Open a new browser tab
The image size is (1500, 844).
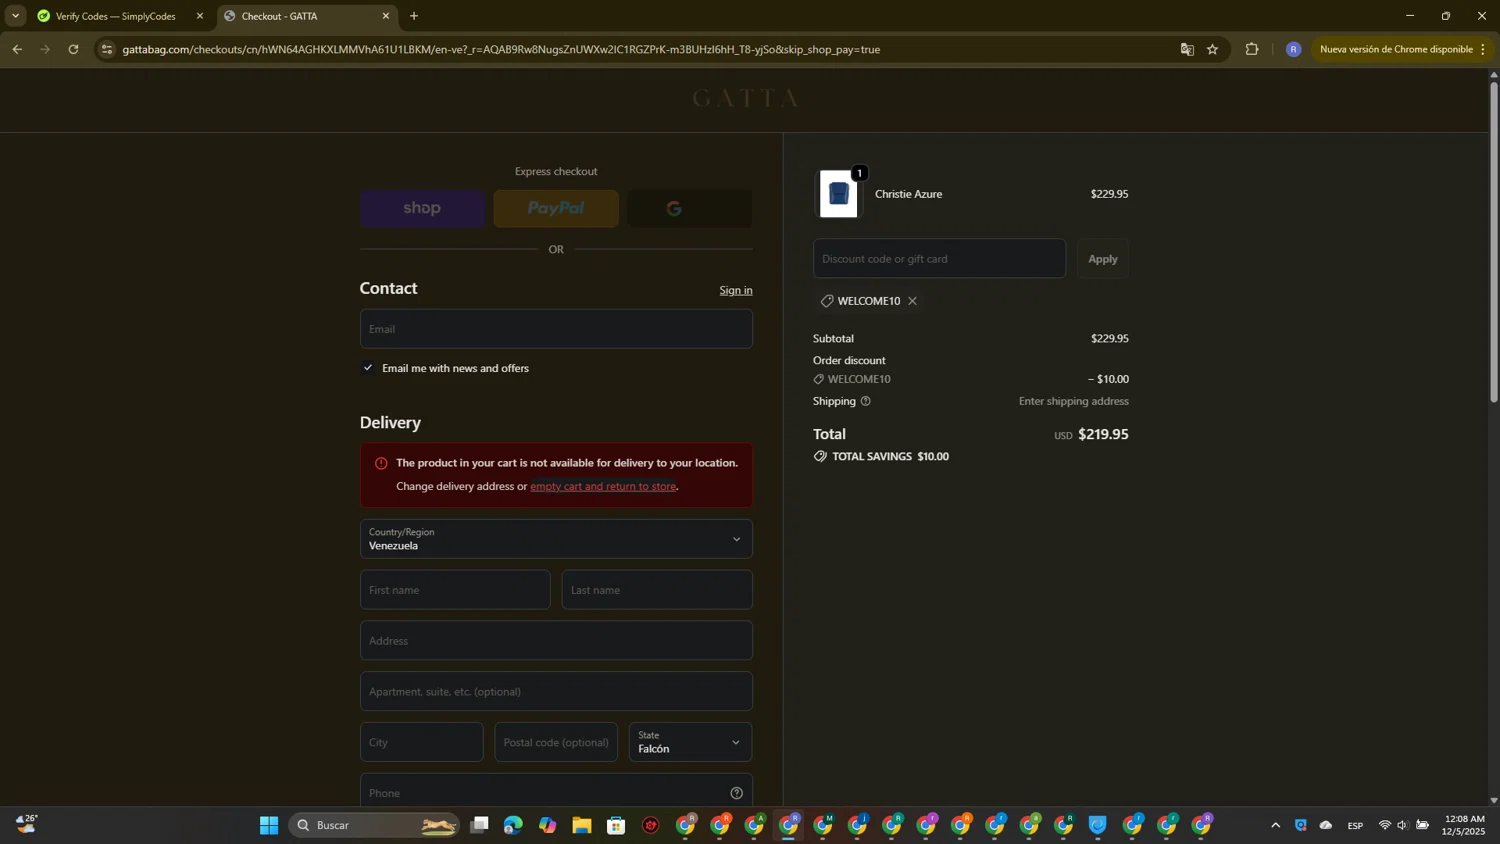click(x=414, y=16)
